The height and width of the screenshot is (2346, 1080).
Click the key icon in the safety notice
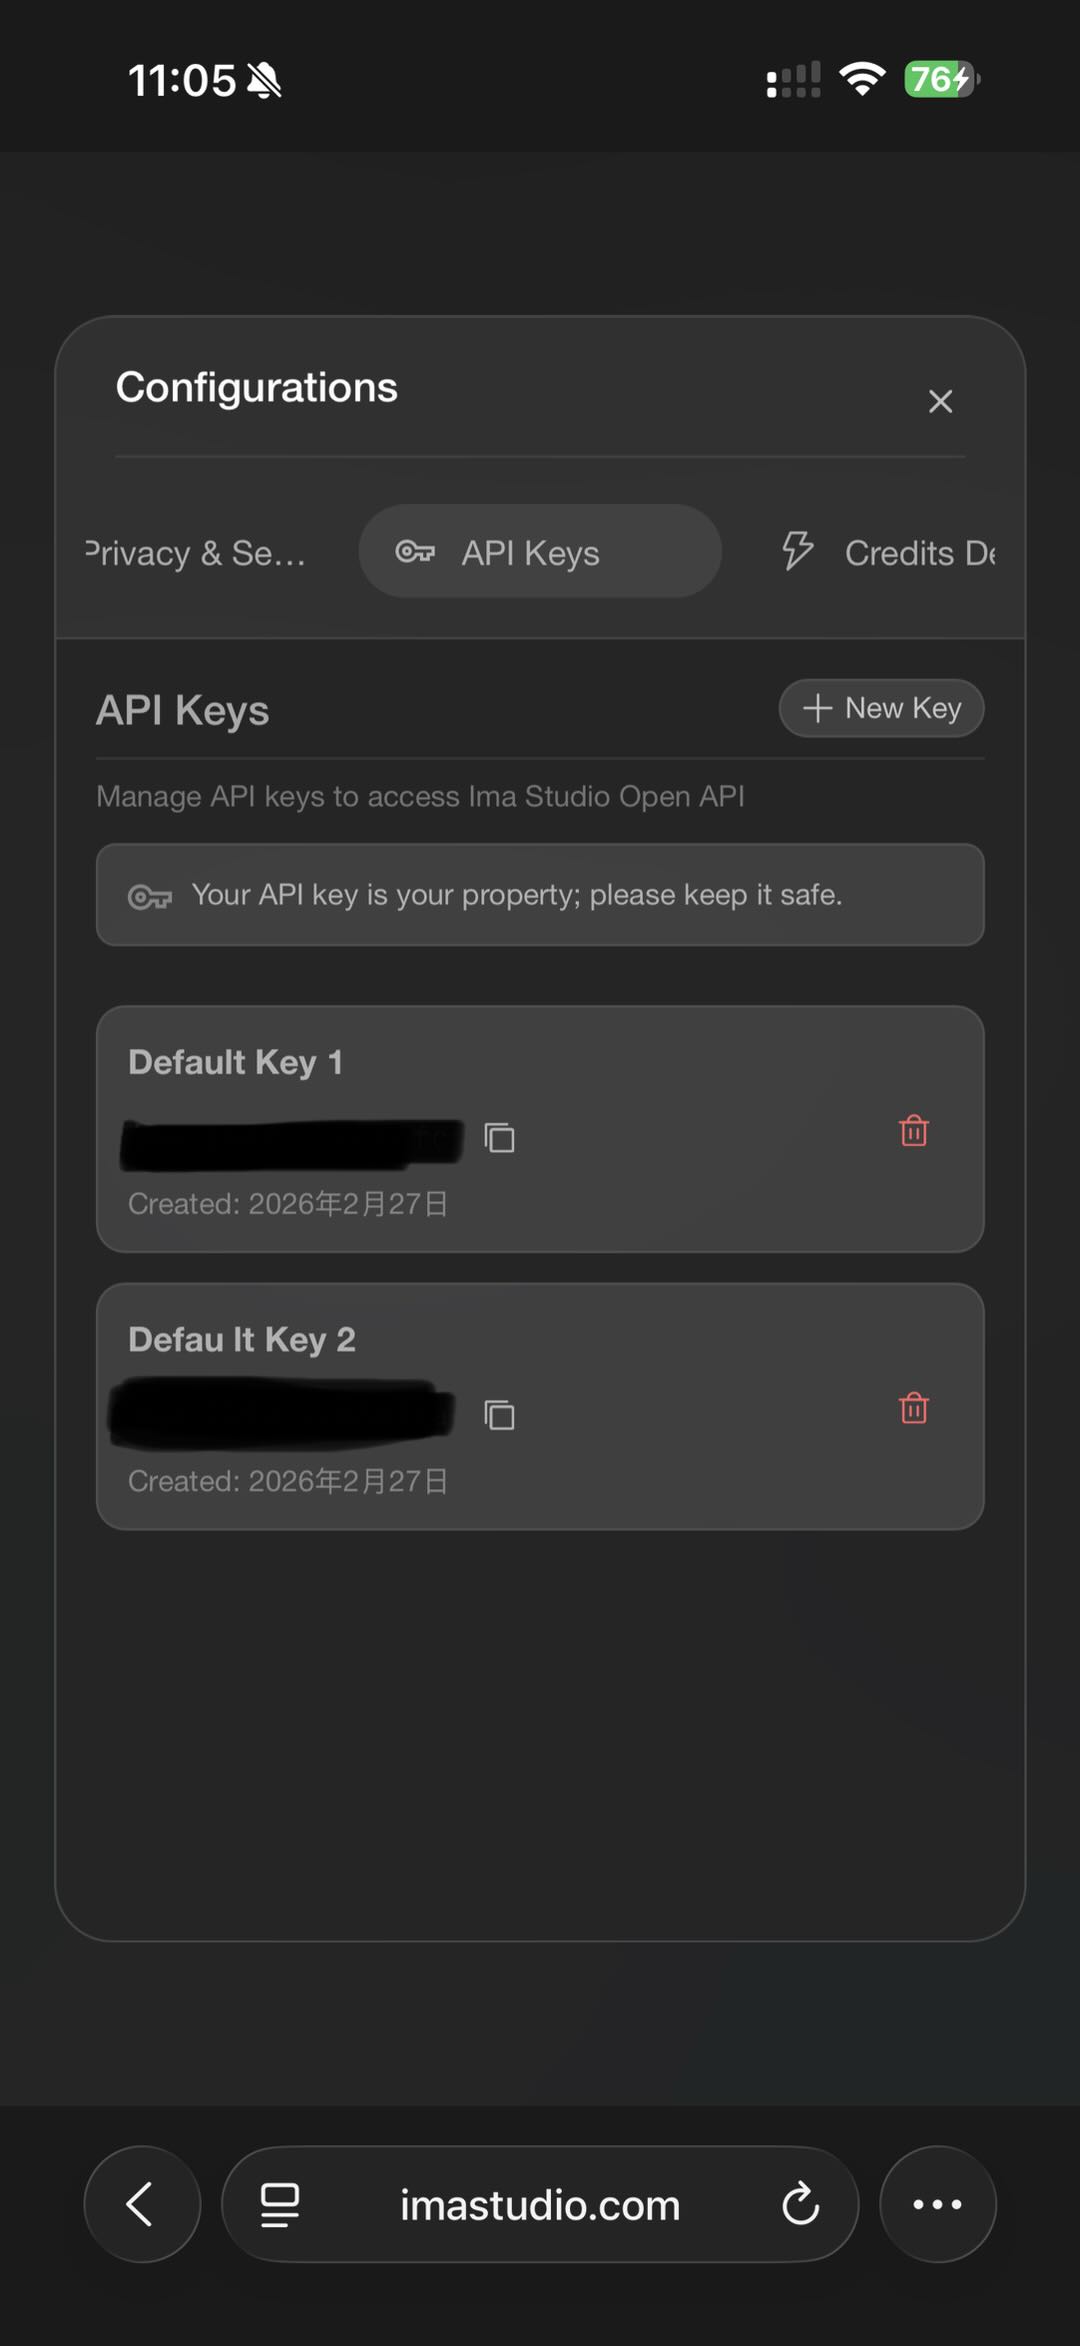[150, 896]
